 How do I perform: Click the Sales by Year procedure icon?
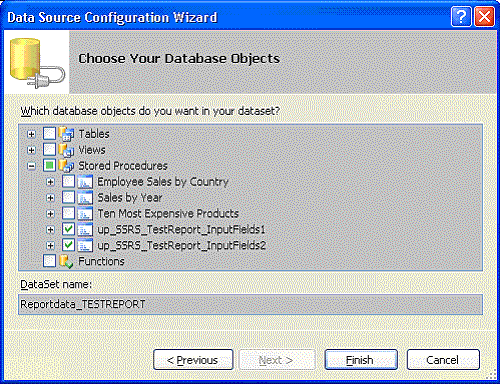tap(85, 198)
